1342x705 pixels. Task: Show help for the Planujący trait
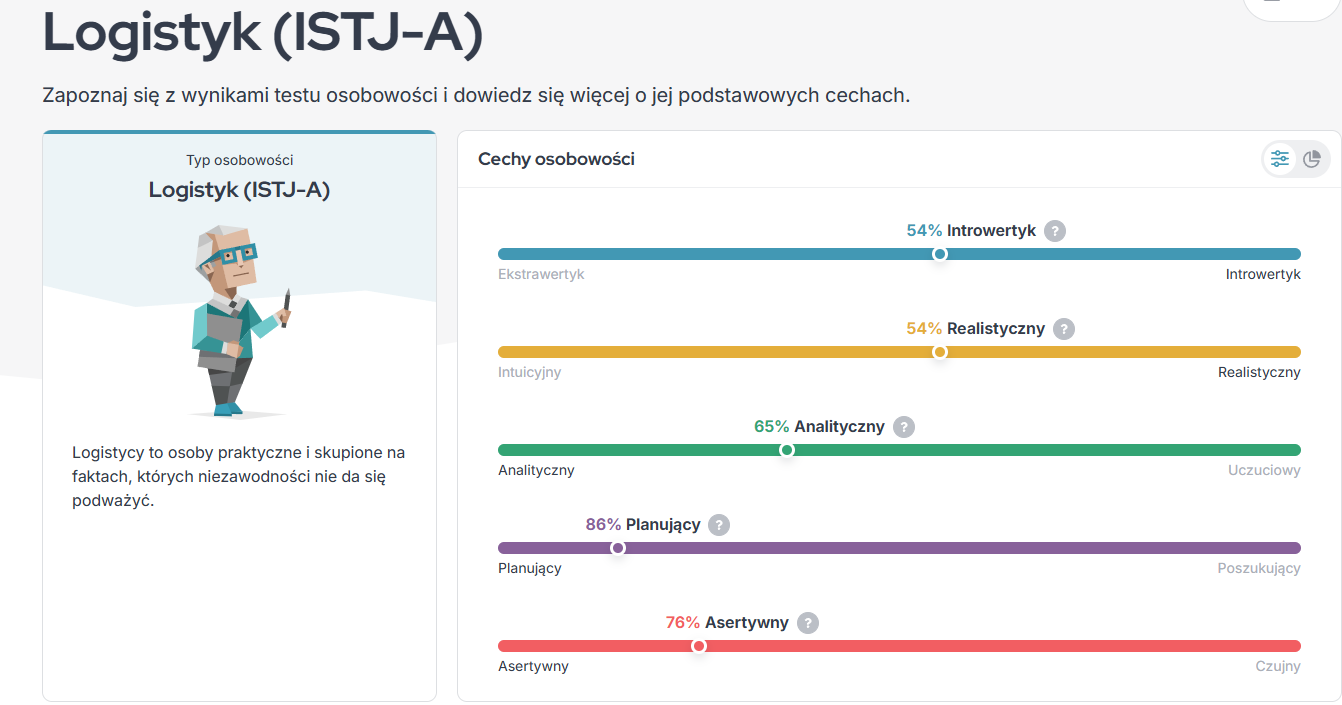[719, 525]
